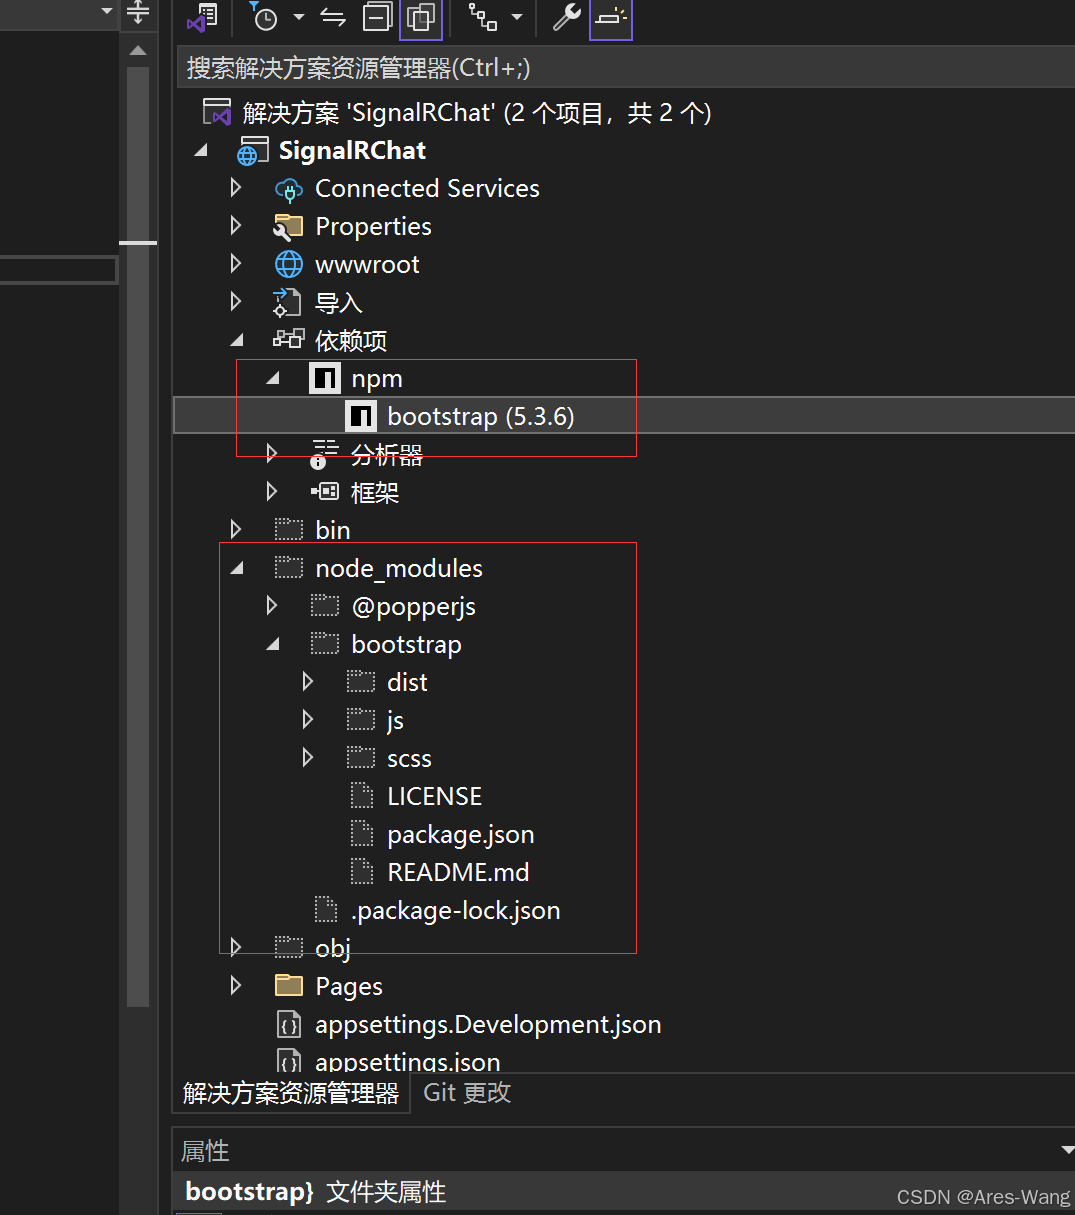Click the solution file icon
Viewport: 1075px width, 1215px height.
pos(217,112)
